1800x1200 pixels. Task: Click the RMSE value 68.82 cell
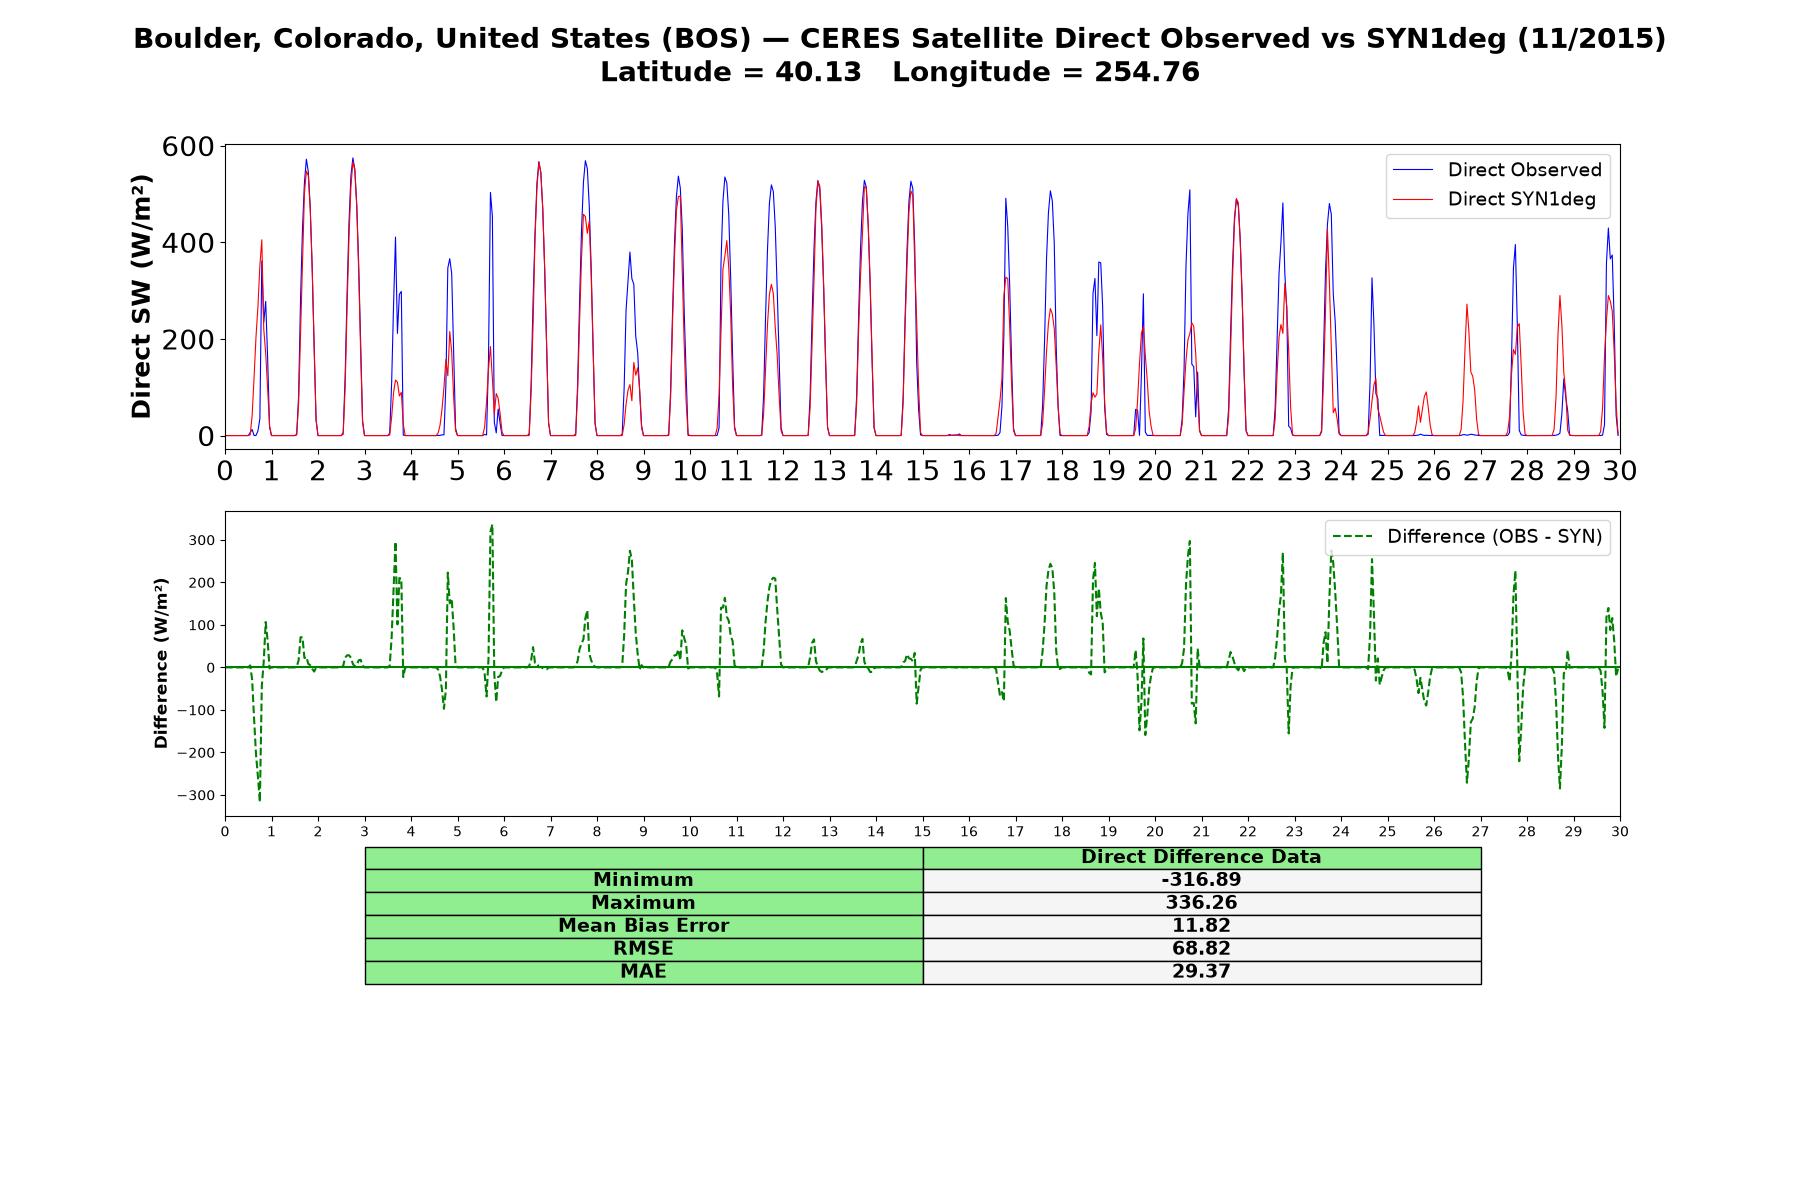[x=1201, y=949]
